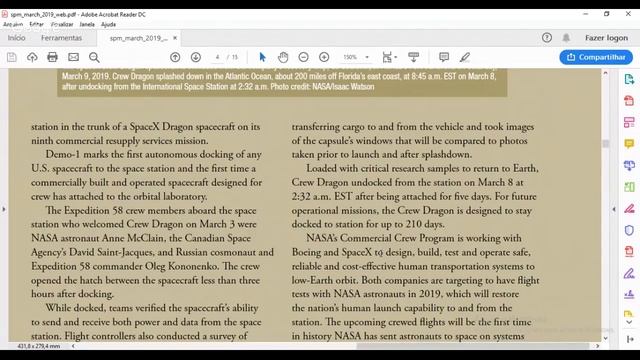
Task: Open Export PDF tool in sidebar
Action: pyautogui.click(x=629, y=79)
